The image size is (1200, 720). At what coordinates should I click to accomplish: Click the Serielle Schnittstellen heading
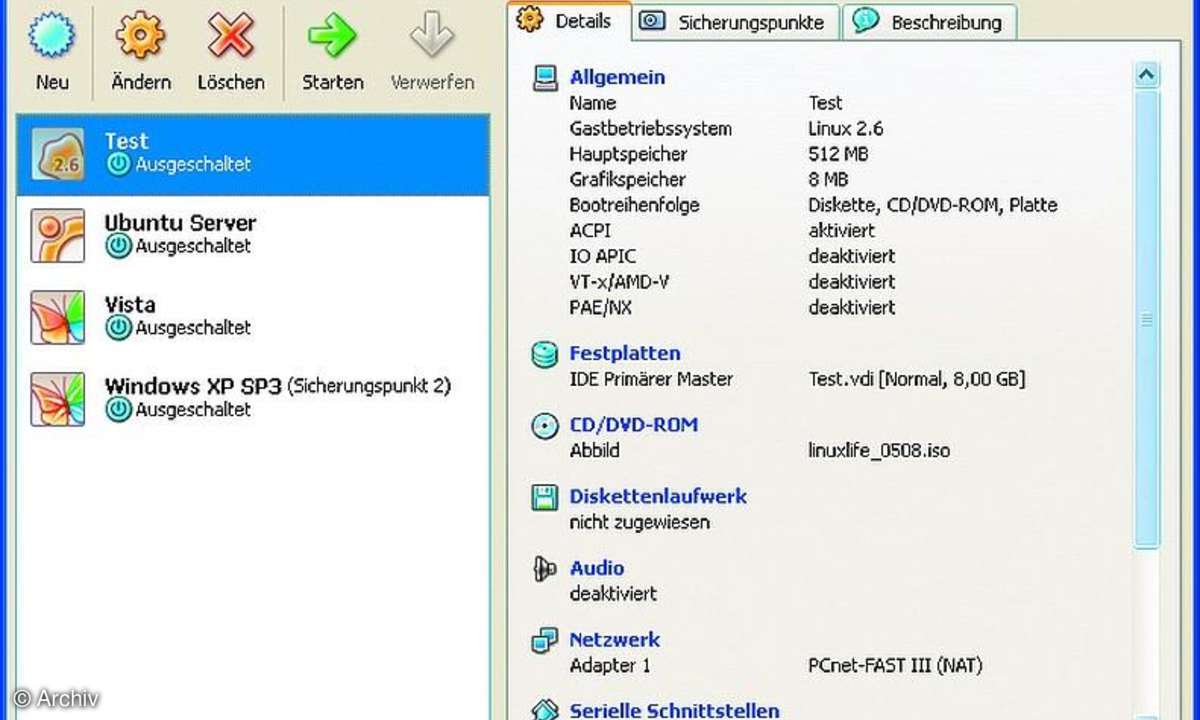coord(674,710)
